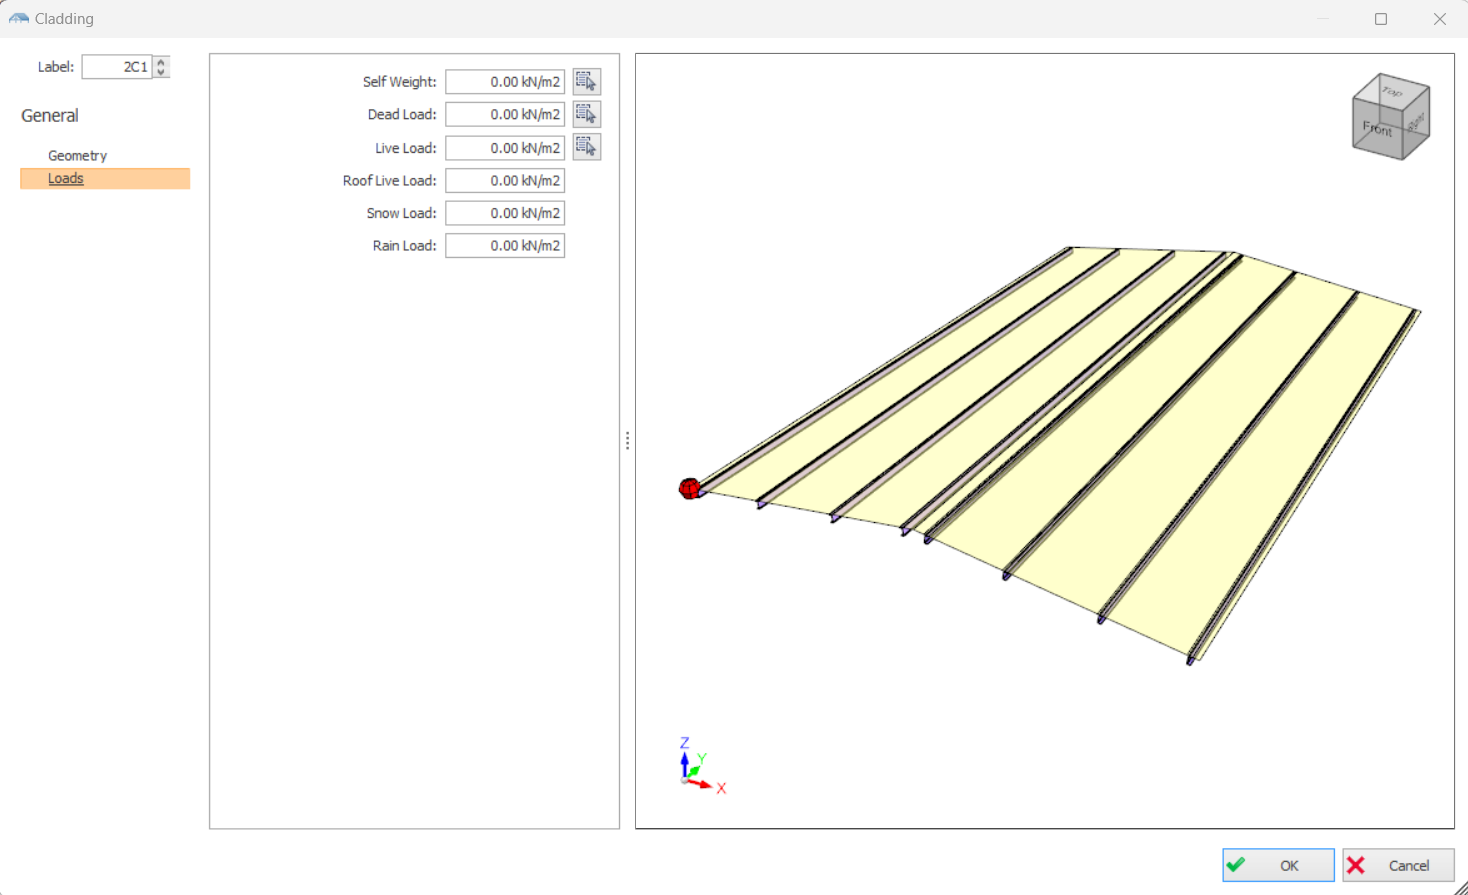Focus the Roof Live Load field
Viewport: 1468px width, 895px height.
coord(505,181)
